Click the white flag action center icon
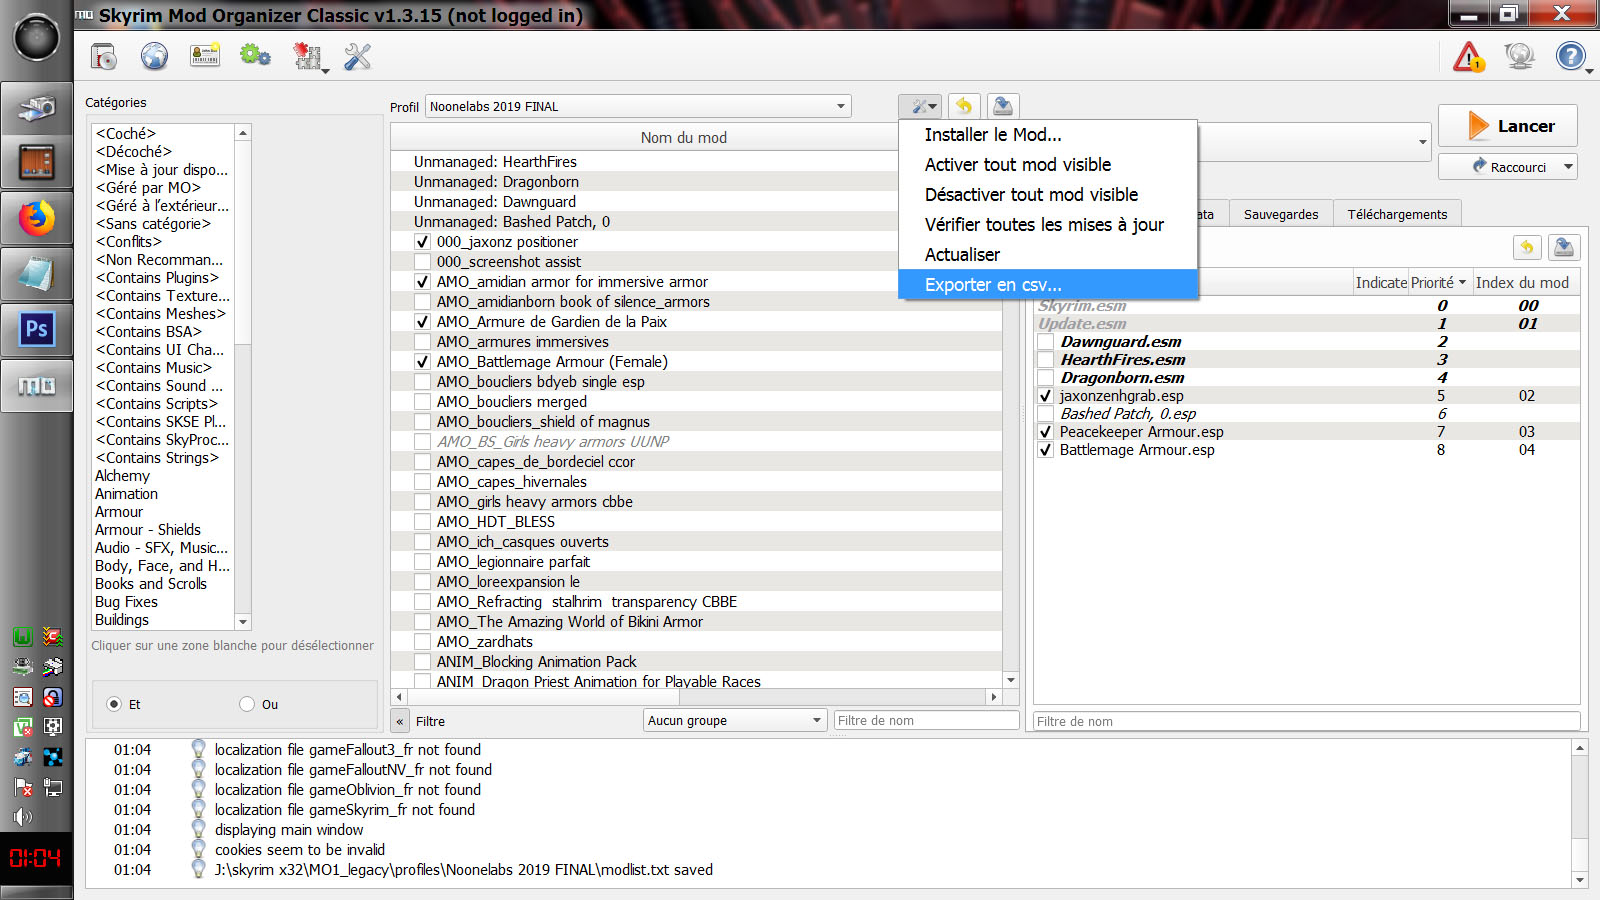 22,787
